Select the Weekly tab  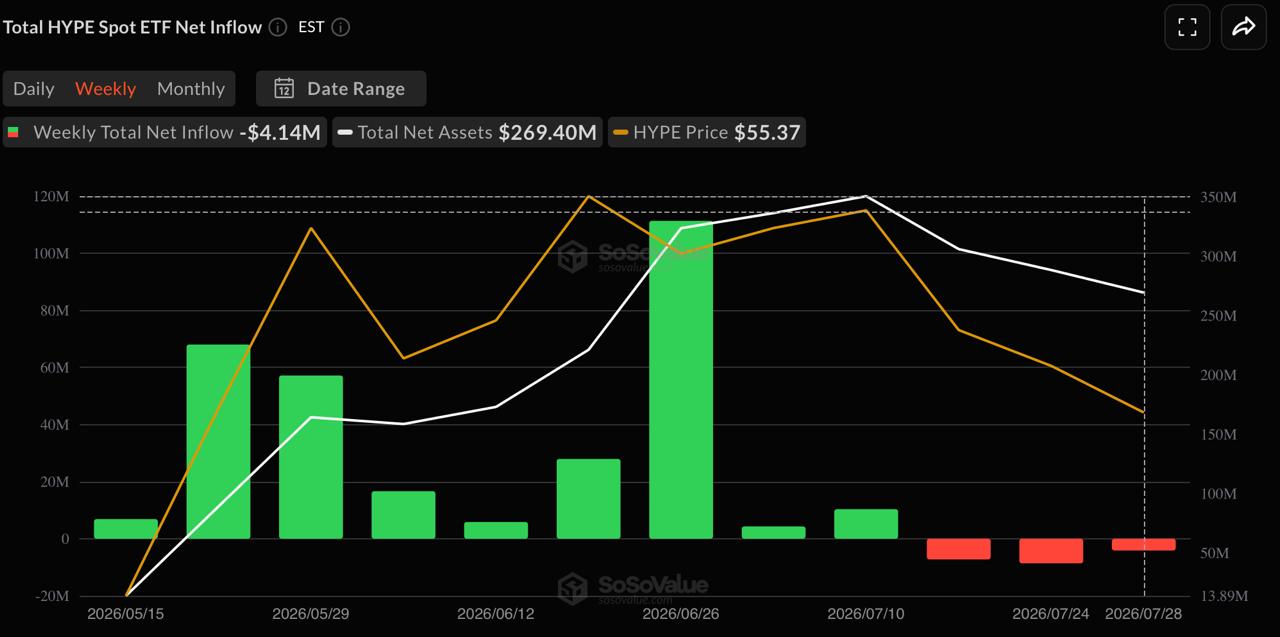105,88
